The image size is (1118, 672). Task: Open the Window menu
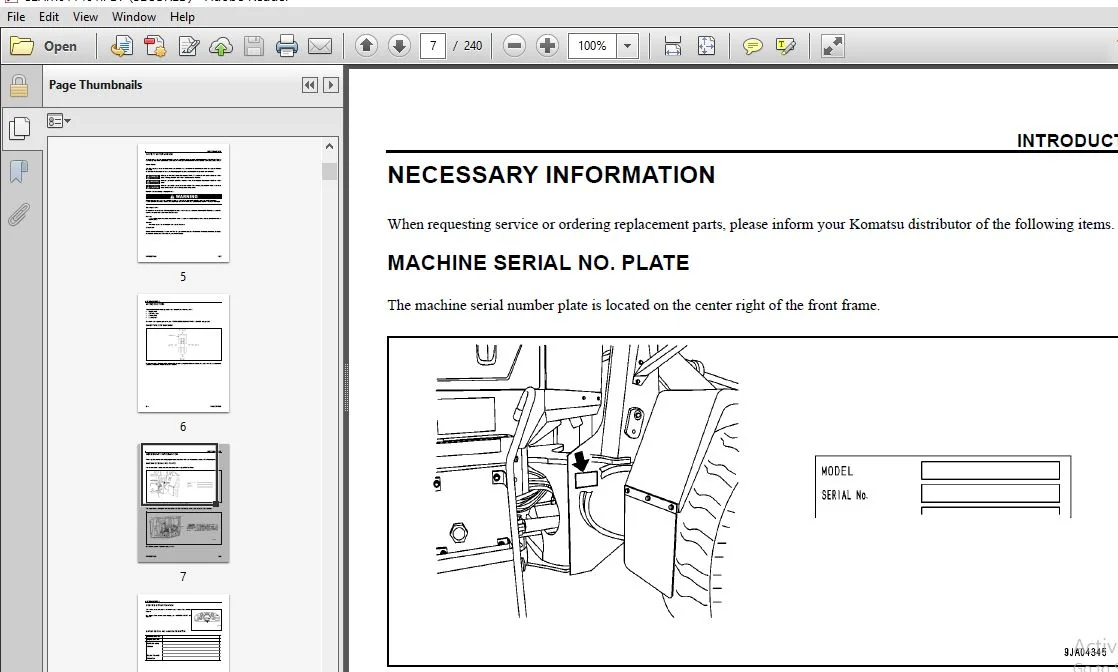point(133,16)
